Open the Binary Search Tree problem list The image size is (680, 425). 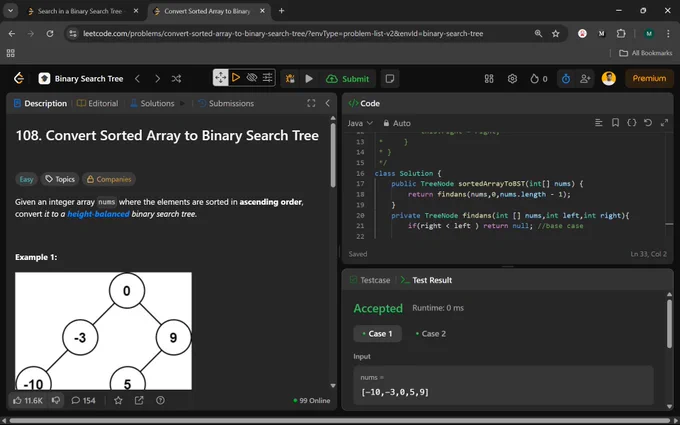[81, 78]
